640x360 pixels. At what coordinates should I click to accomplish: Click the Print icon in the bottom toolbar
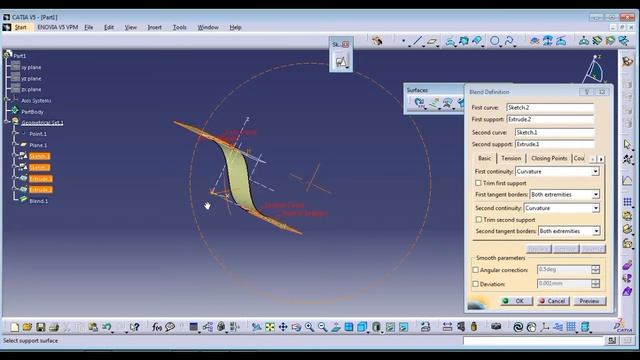pyautogui.click(x=53, y=327)
